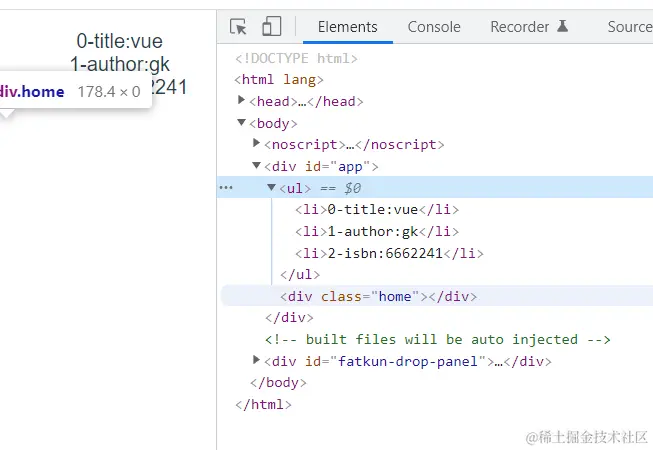
Task: Click the page text 1-author:gk
Action: pos(120,64)
